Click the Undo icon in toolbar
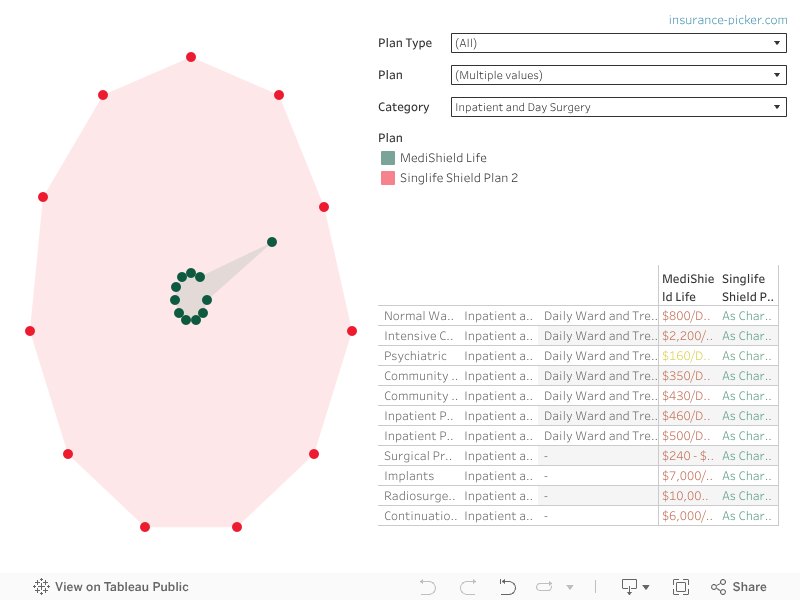 point(428,587)
